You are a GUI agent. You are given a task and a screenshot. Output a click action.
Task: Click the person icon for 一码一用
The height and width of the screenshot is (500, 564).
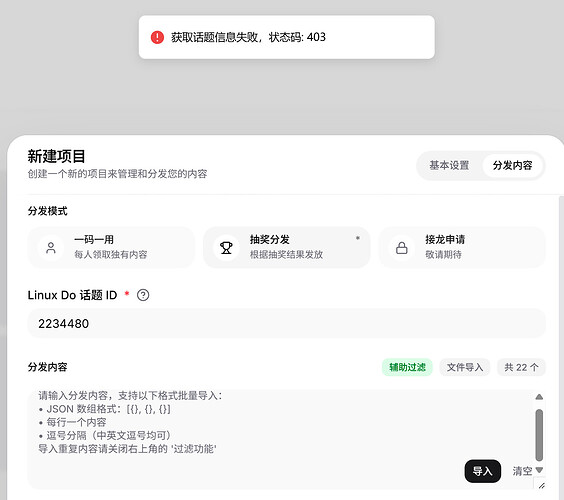click(x=51, y=248)
